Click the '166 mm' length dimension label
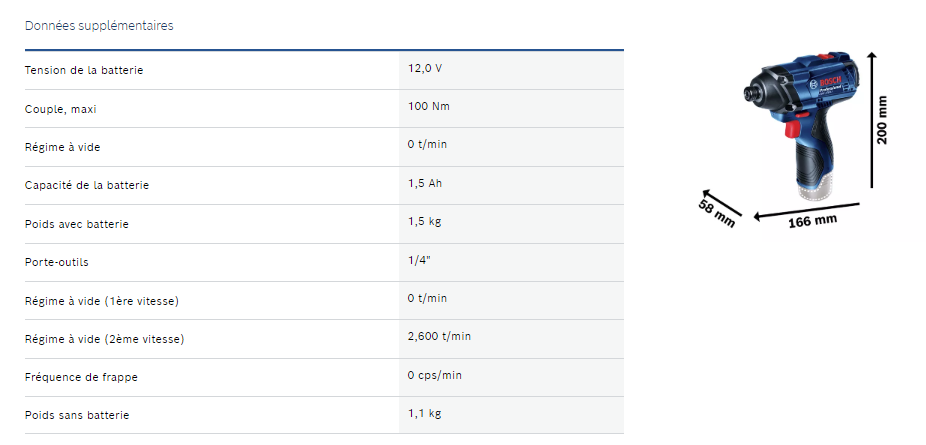Viewport: 926px width, 445px height. pyautogui.click(x=813, y=221)
